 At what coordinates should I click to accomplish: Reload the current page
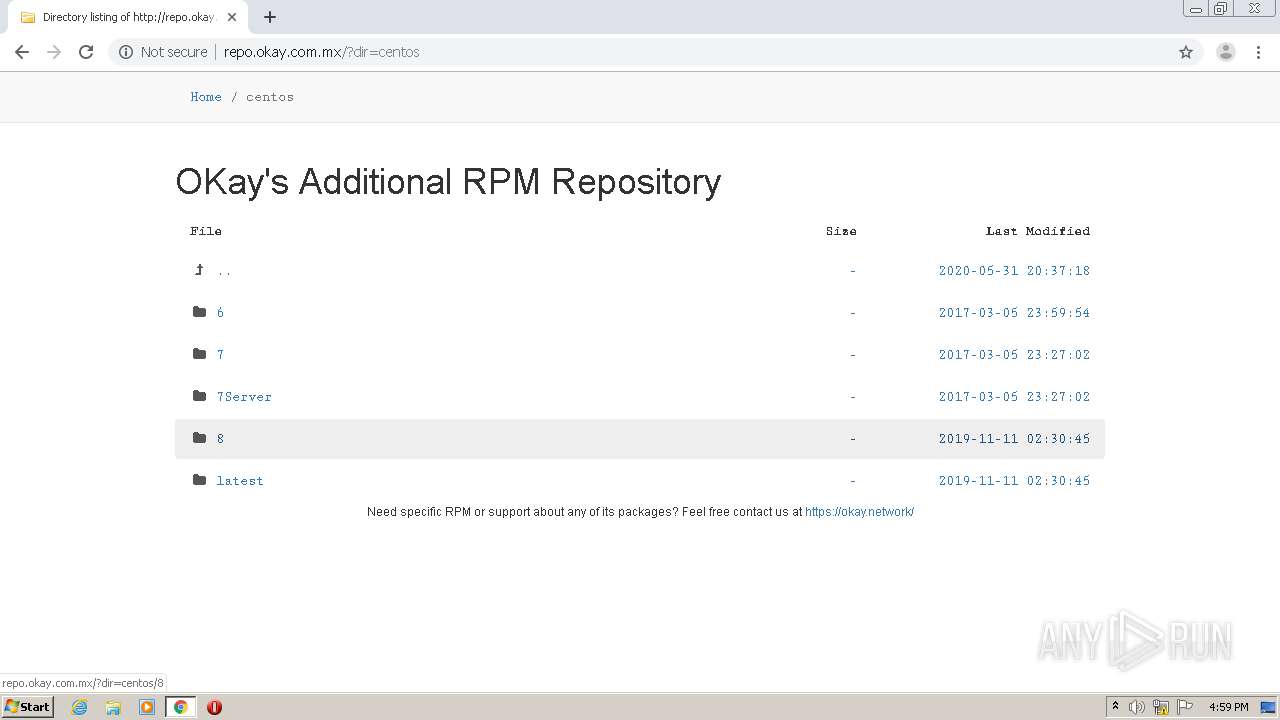(x=86, y=52)
